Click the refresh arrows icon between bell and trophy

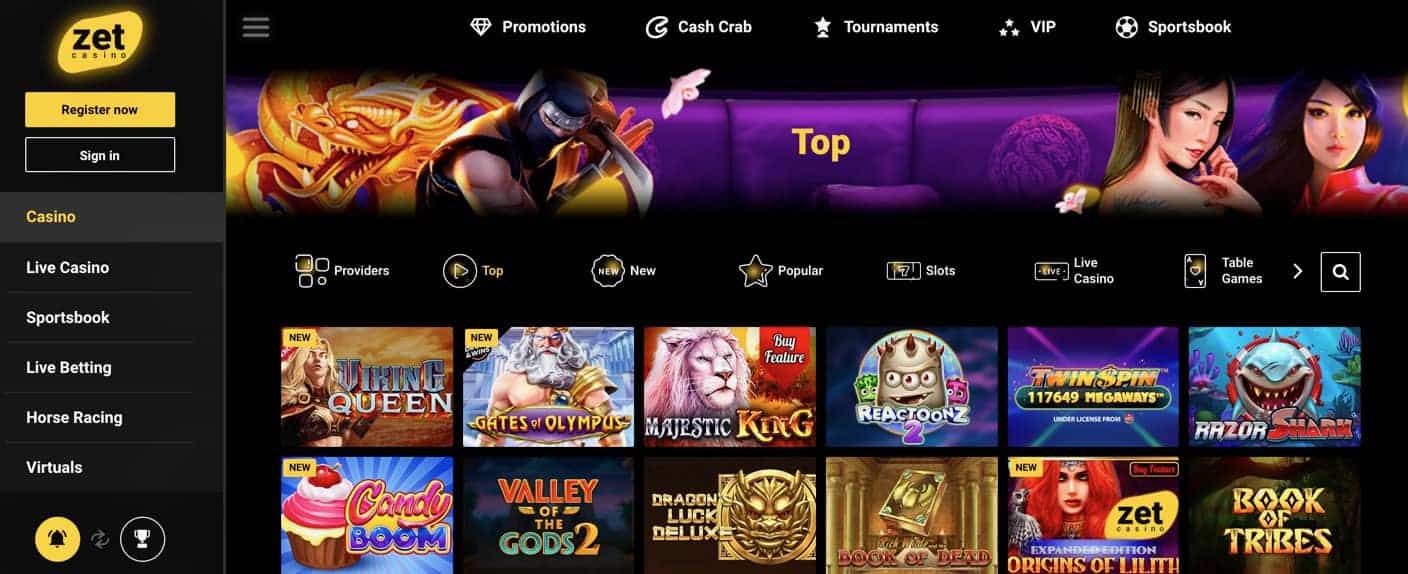tap(100, 540)
